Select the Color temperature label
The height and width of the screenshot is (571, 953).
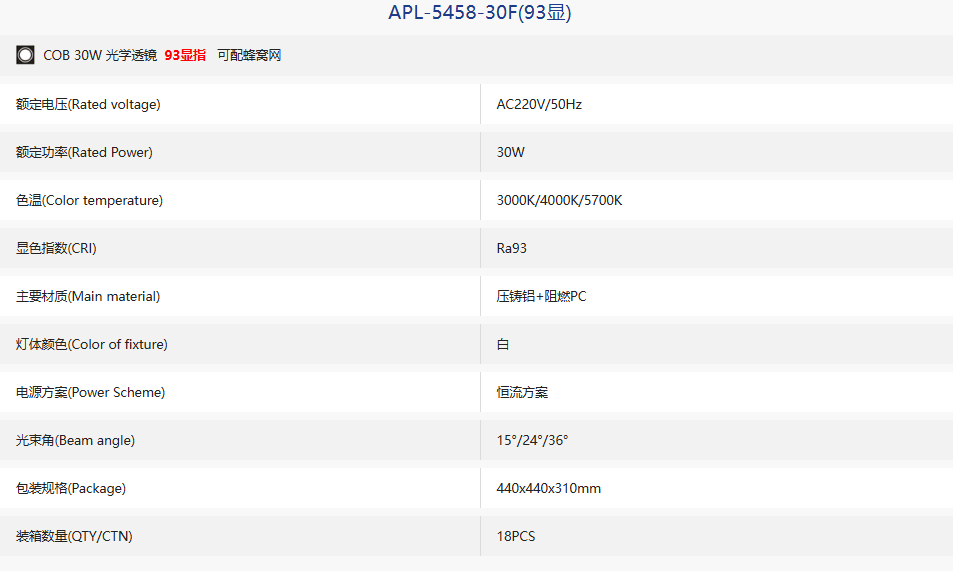click(89, 201)
